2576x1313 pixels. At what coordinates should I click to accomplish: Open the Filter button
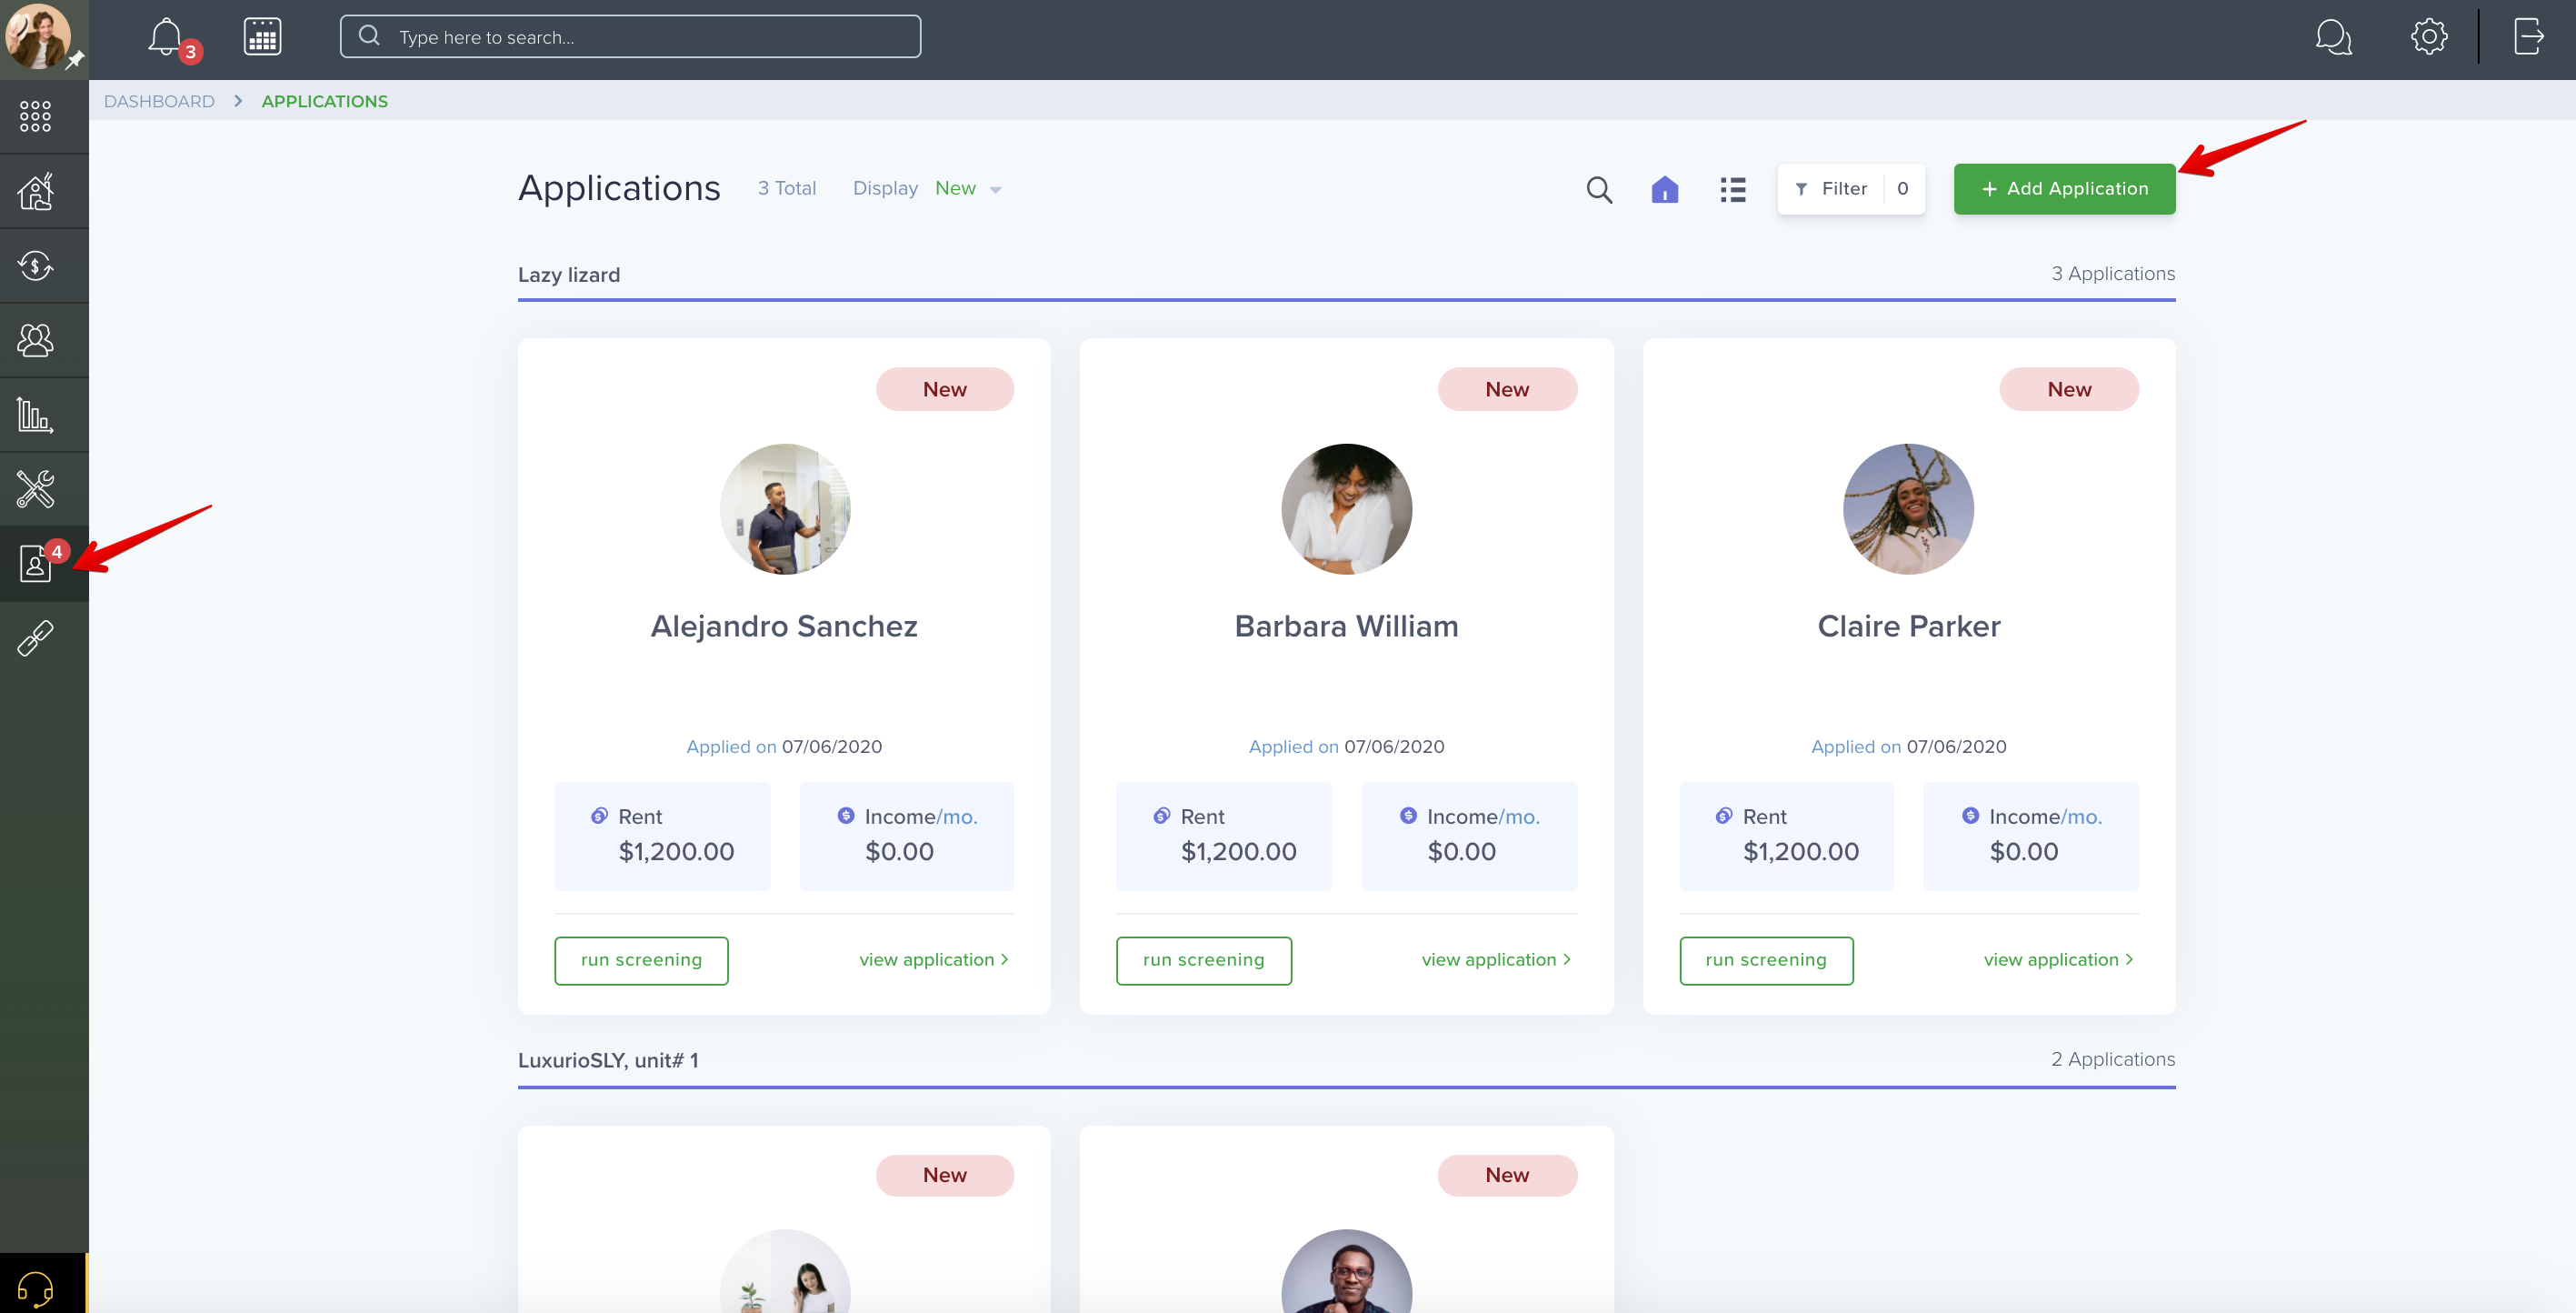click(x=1851, y=188)
